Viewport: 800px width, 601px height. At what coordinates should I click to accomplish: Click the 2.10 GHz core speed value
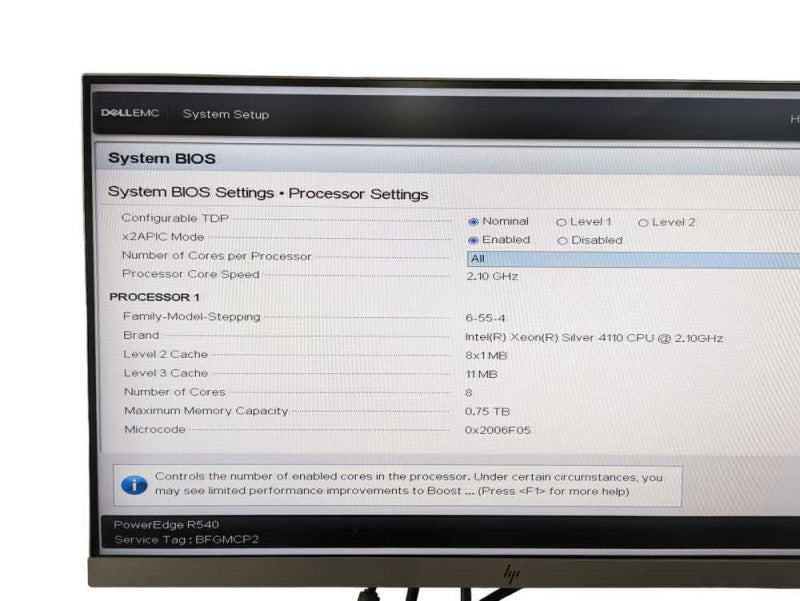point(492,277)
